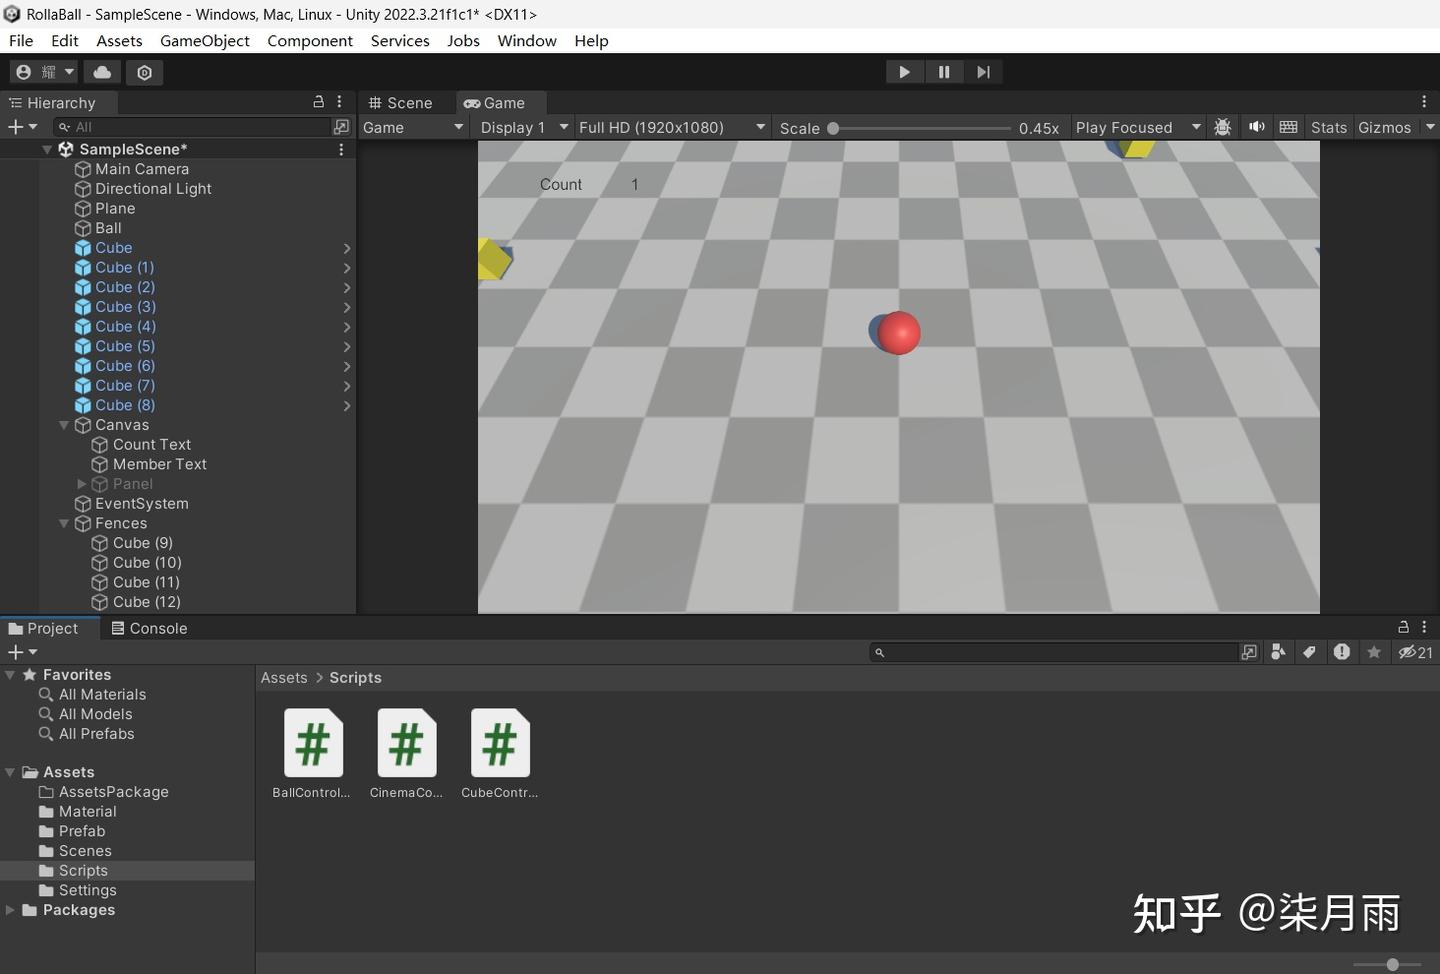The width and height of the screenshot is (1440, 974).
Task: Open the GameObject menu
Action: tap(205, 41)
